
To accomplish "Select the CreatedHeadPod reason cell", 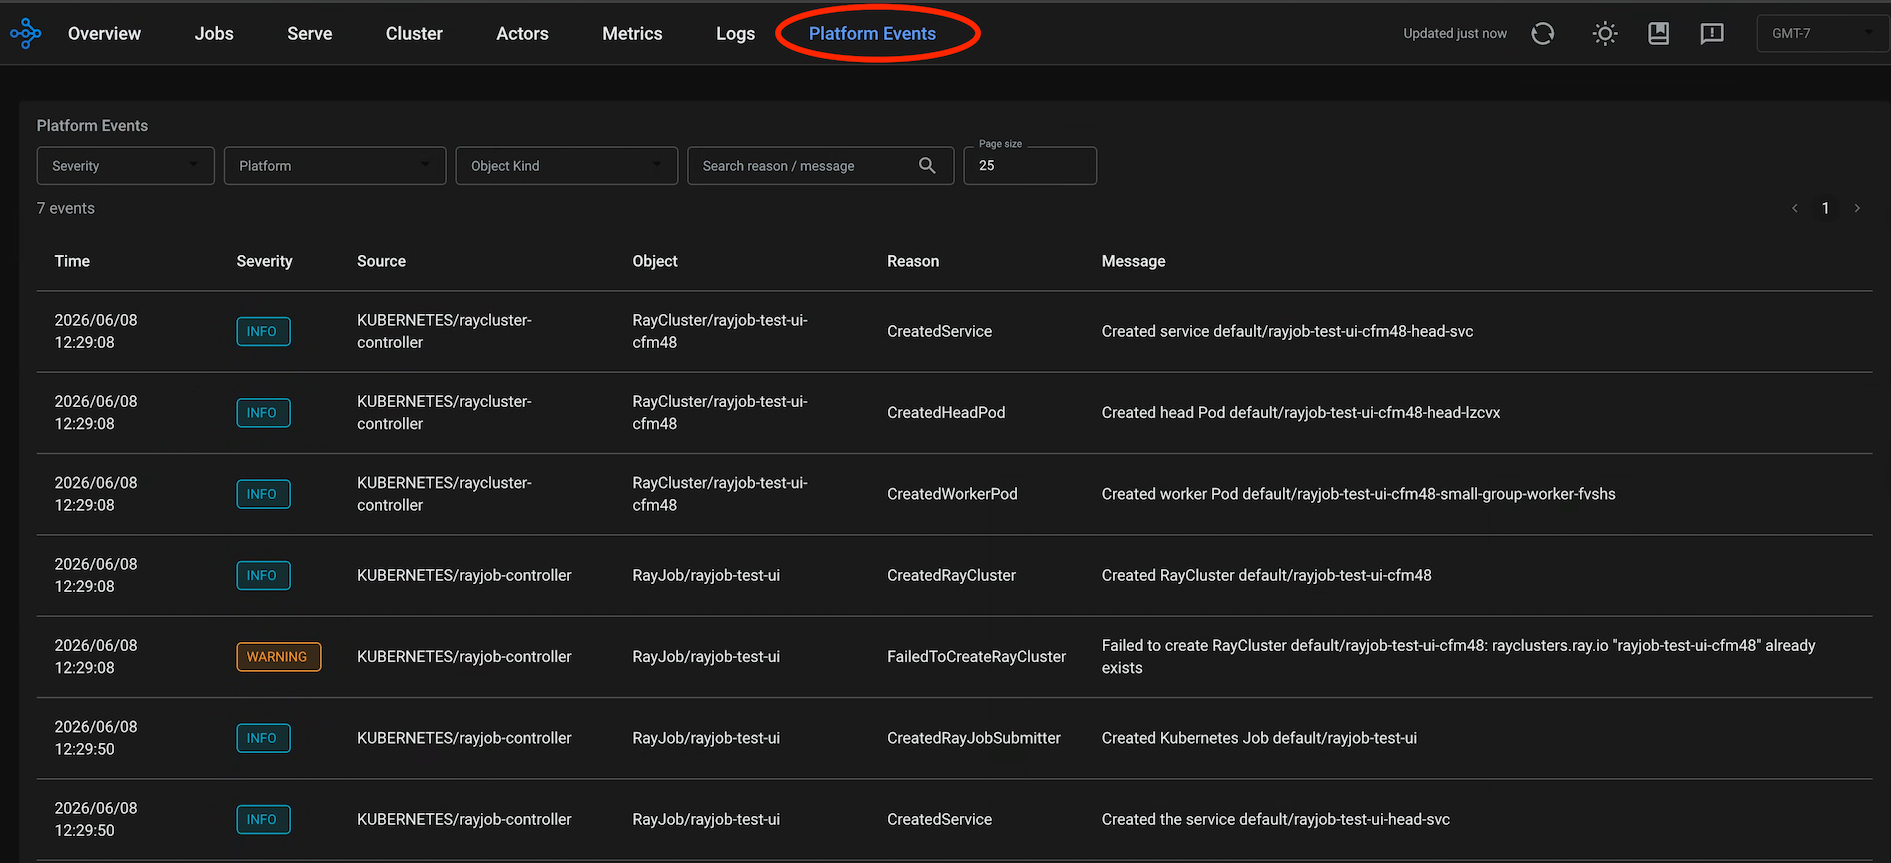I will [946, 413].
